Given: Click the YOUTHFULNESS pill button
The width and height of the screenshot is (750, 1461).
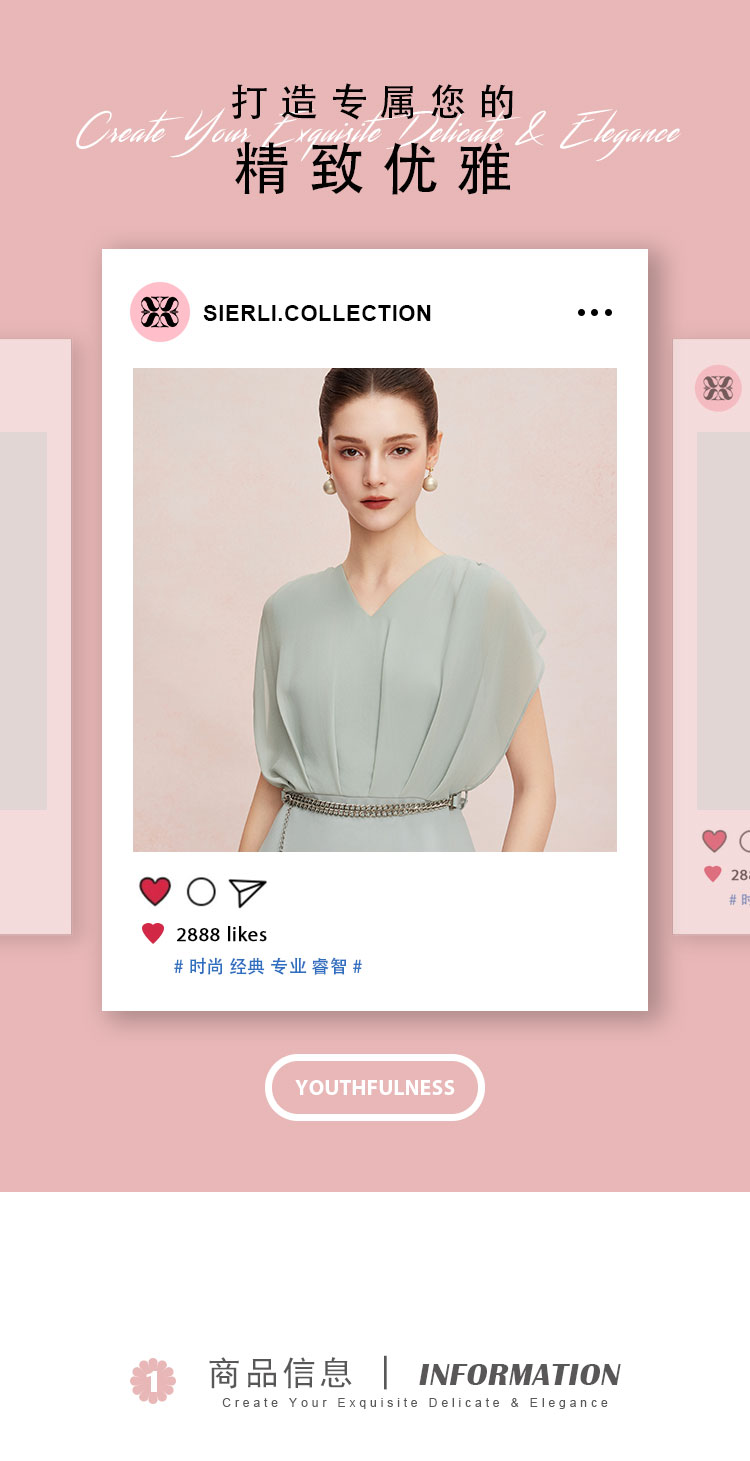Looking at the screenshot, I should [x=375, y=1087].
